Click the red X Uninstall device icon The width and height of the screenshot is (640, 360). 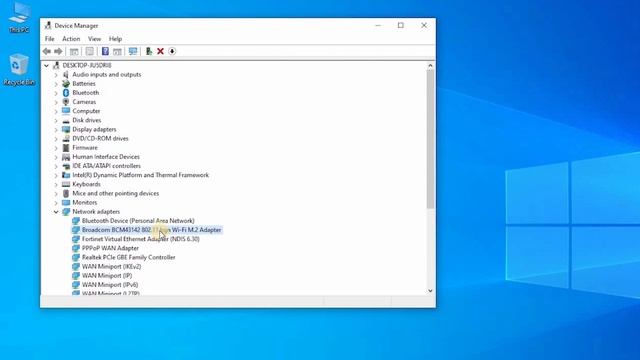(x=160, y=51)
